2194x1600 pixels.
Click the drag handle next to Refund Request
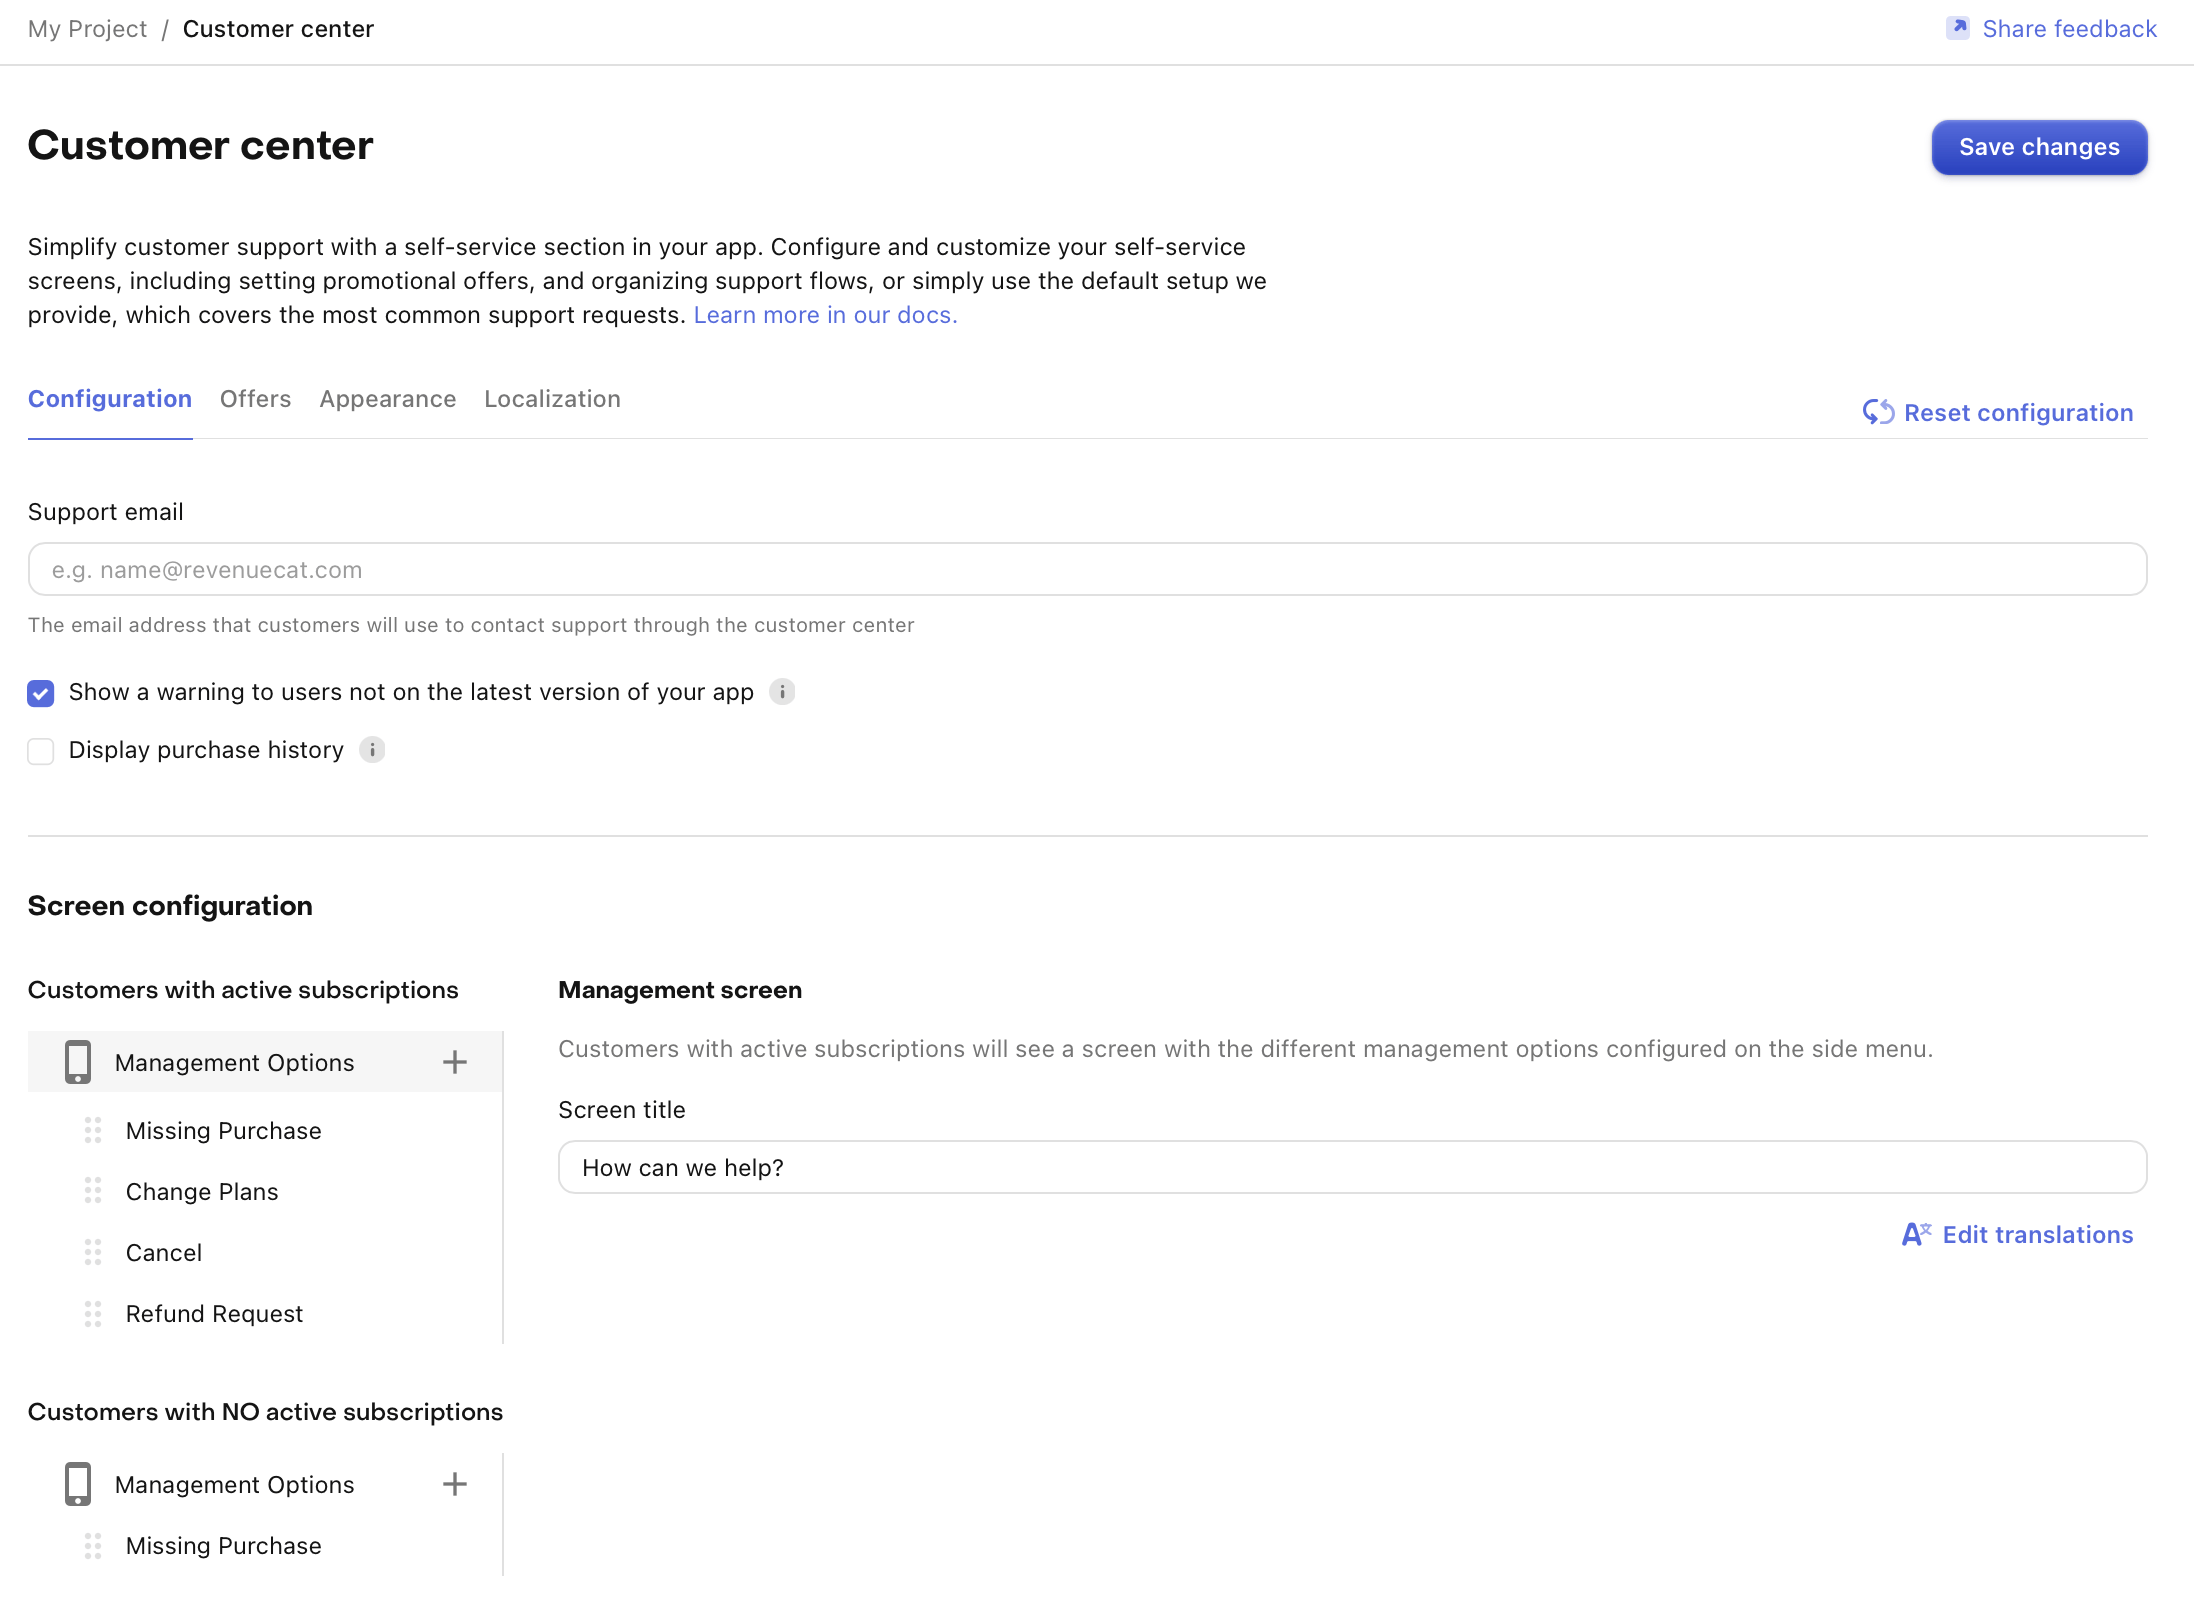[93, 1314]
